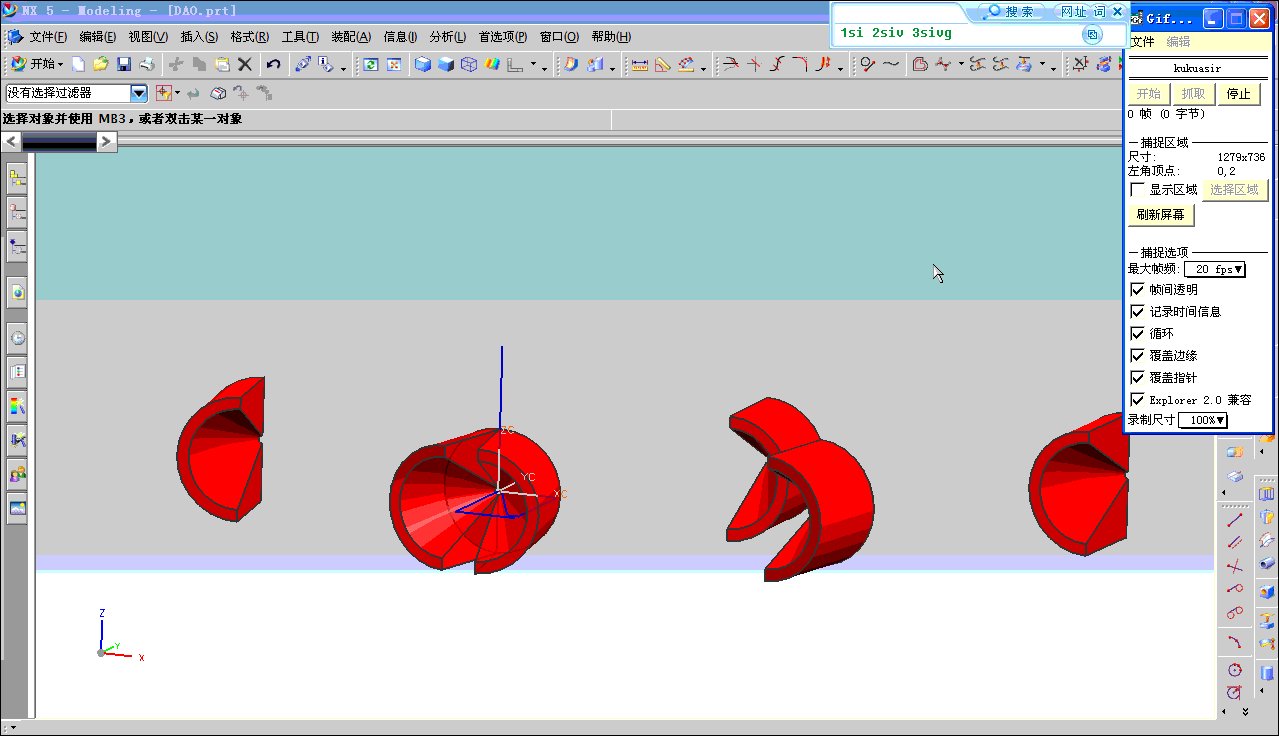Open the 视图(V) menu

point(148,37)
